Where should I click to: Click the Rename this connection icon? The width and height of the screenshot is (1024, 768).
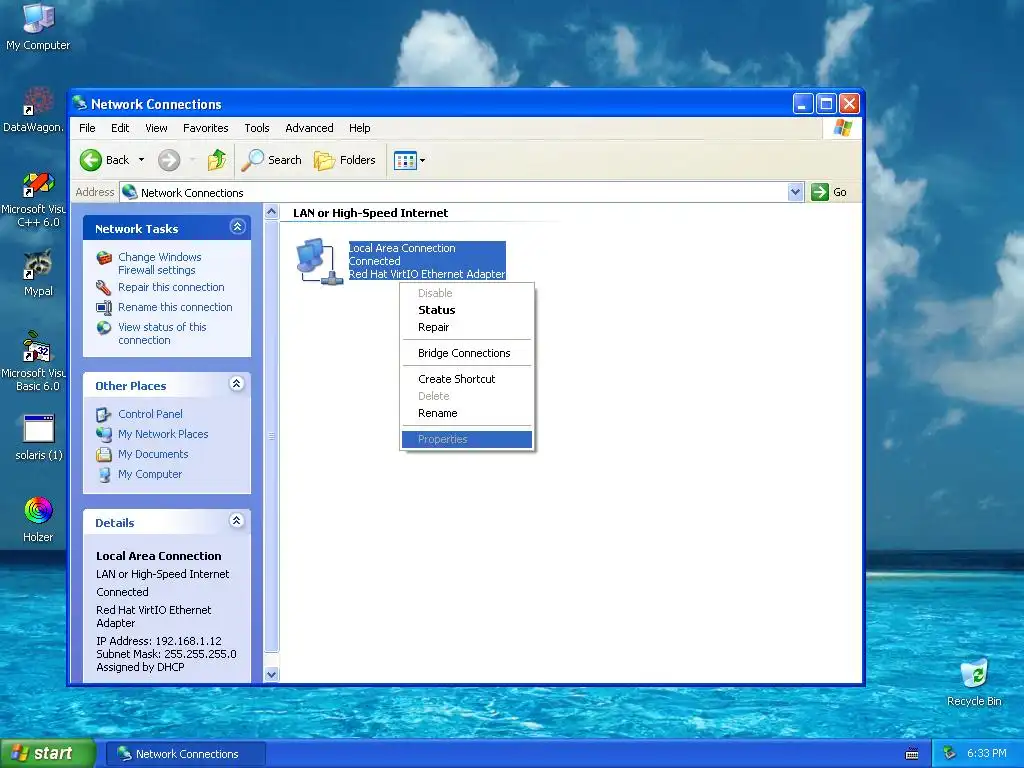[104, 308]
